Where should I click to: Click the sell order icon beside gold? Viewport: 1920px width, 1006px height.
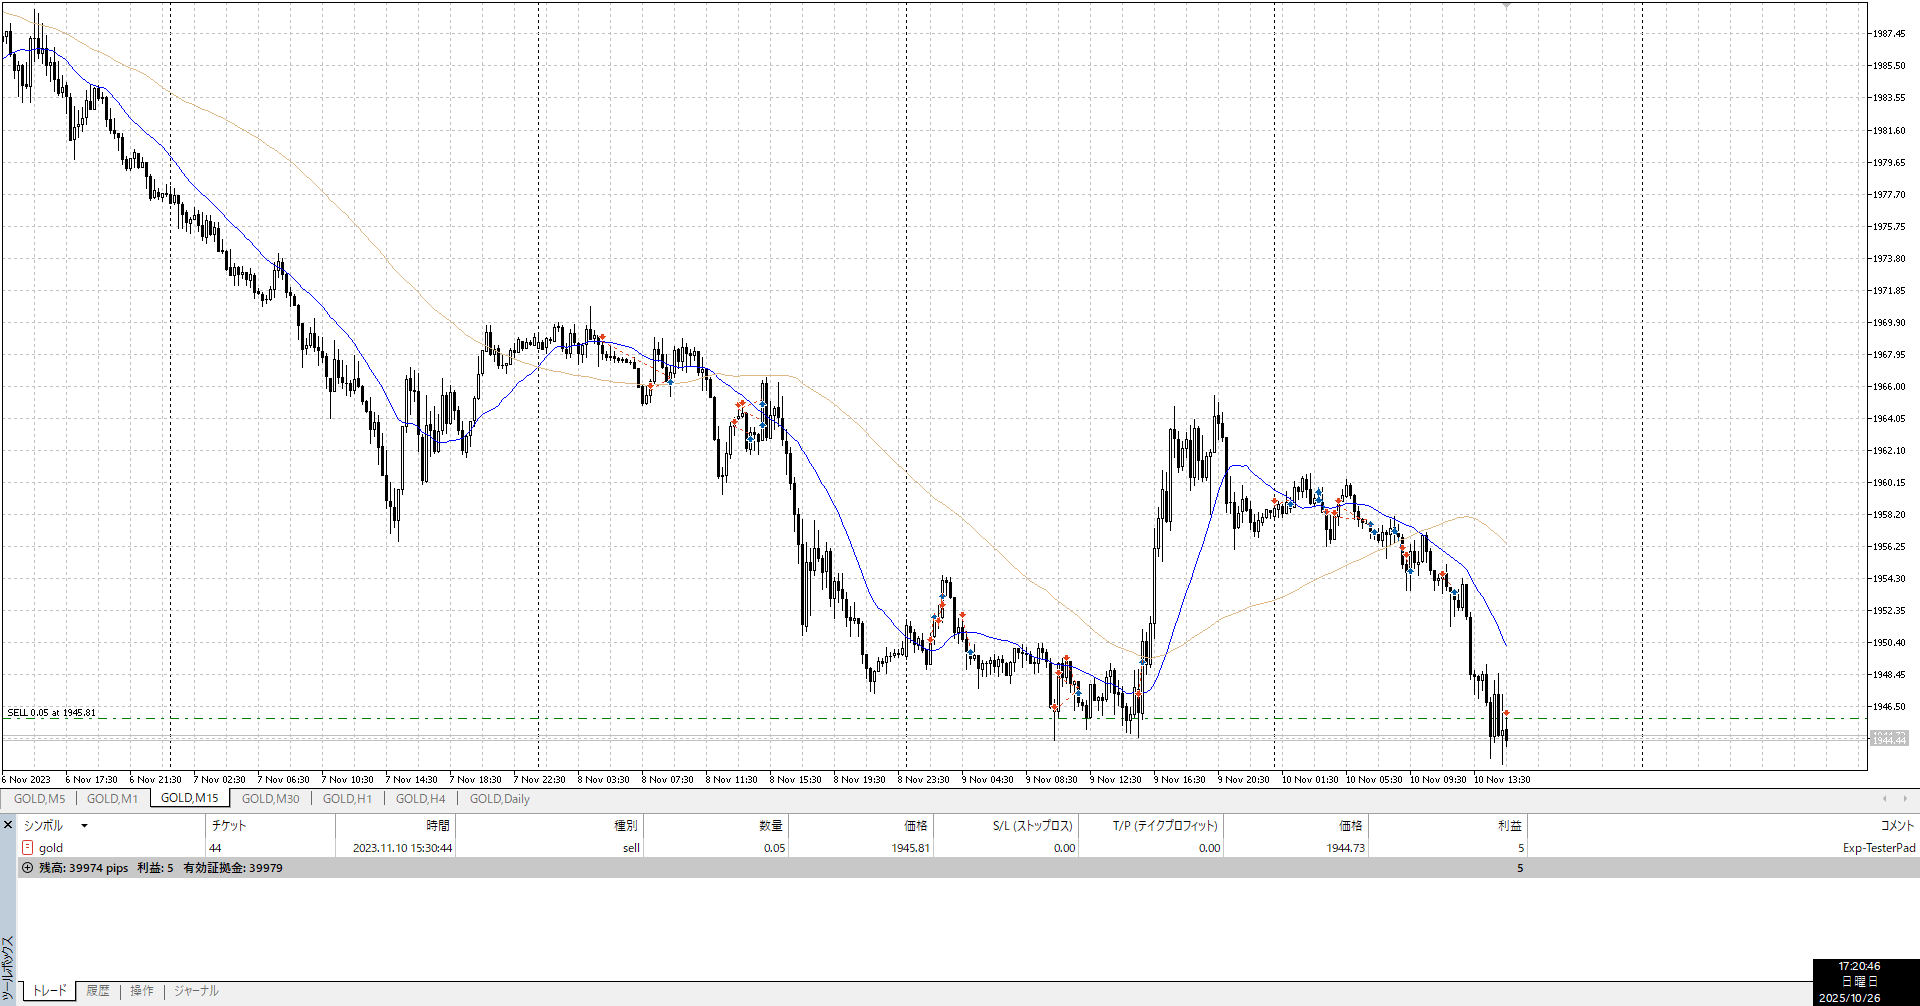tap(27, 848)
